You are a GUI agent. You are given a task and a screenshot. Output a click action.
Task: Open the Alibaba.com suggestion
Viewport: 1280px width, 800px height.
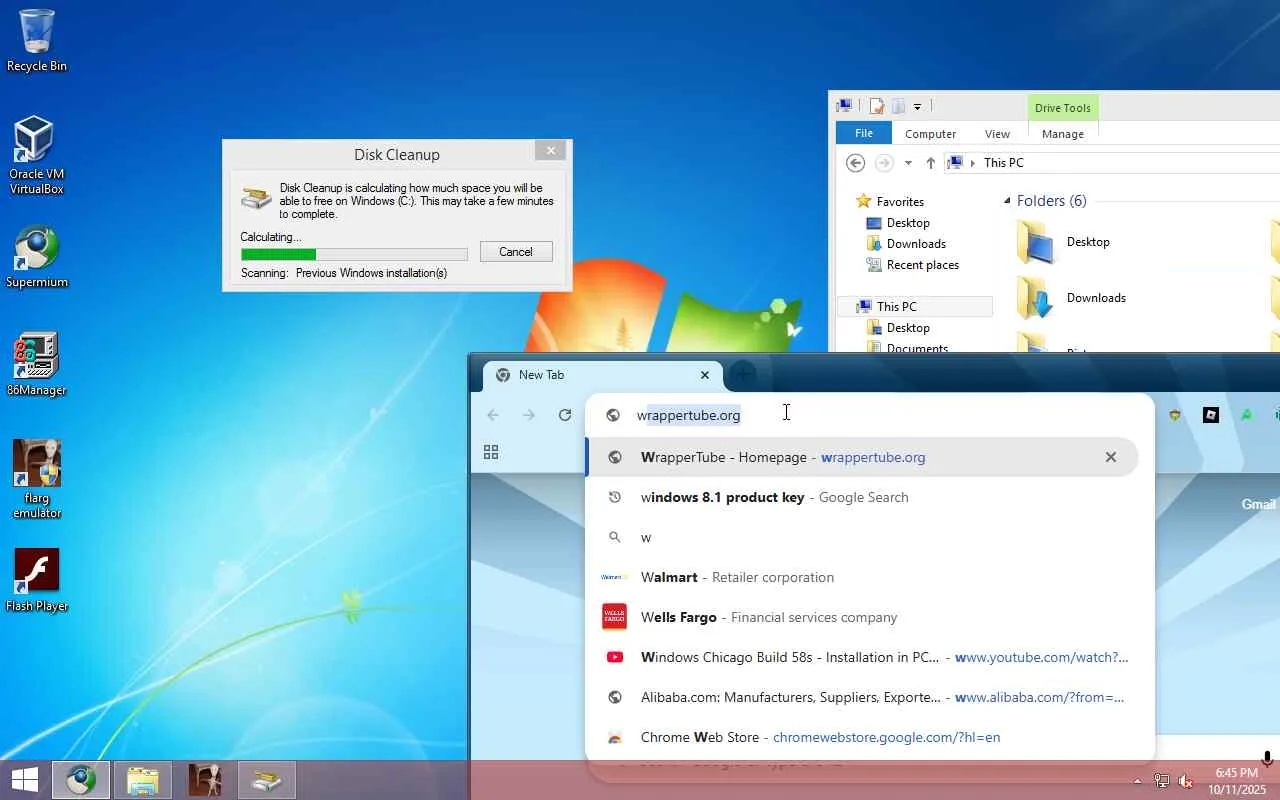(x=862, y=697)
